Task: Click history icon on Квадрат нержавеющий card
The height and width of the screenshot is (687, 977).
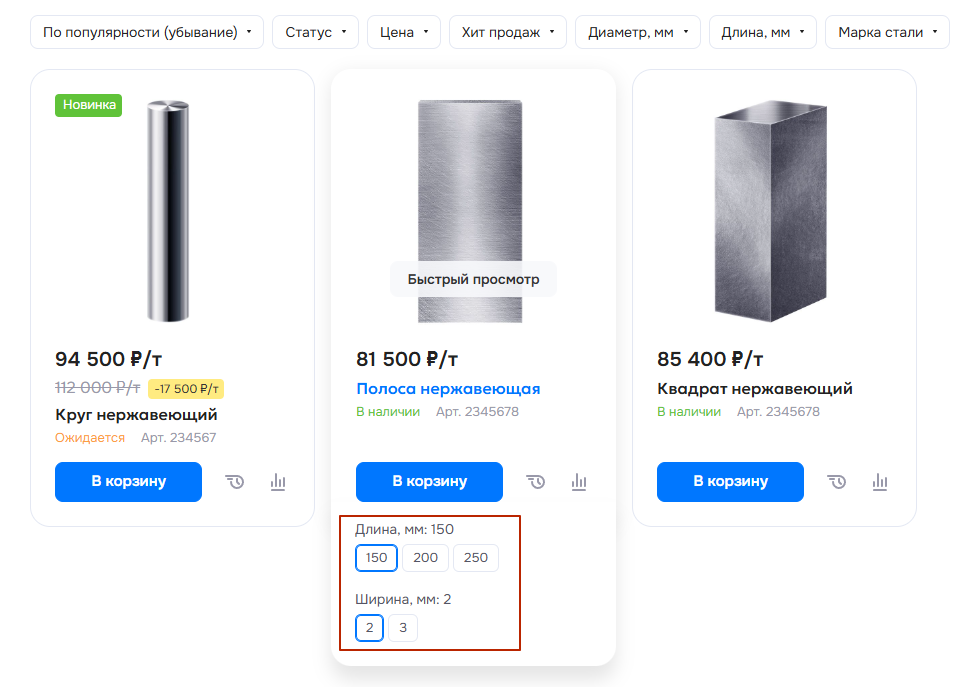Action: (x=837, y=481)
